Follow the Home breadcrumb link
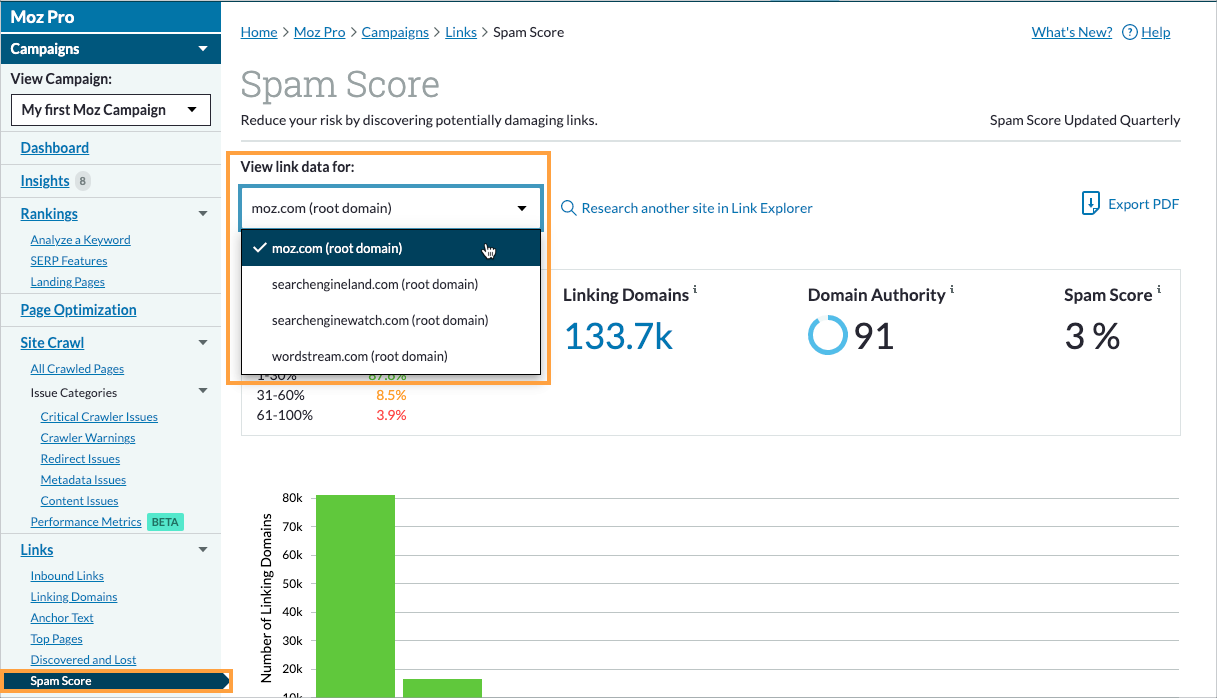This screenshot has height=698, width=1217. 258,31
